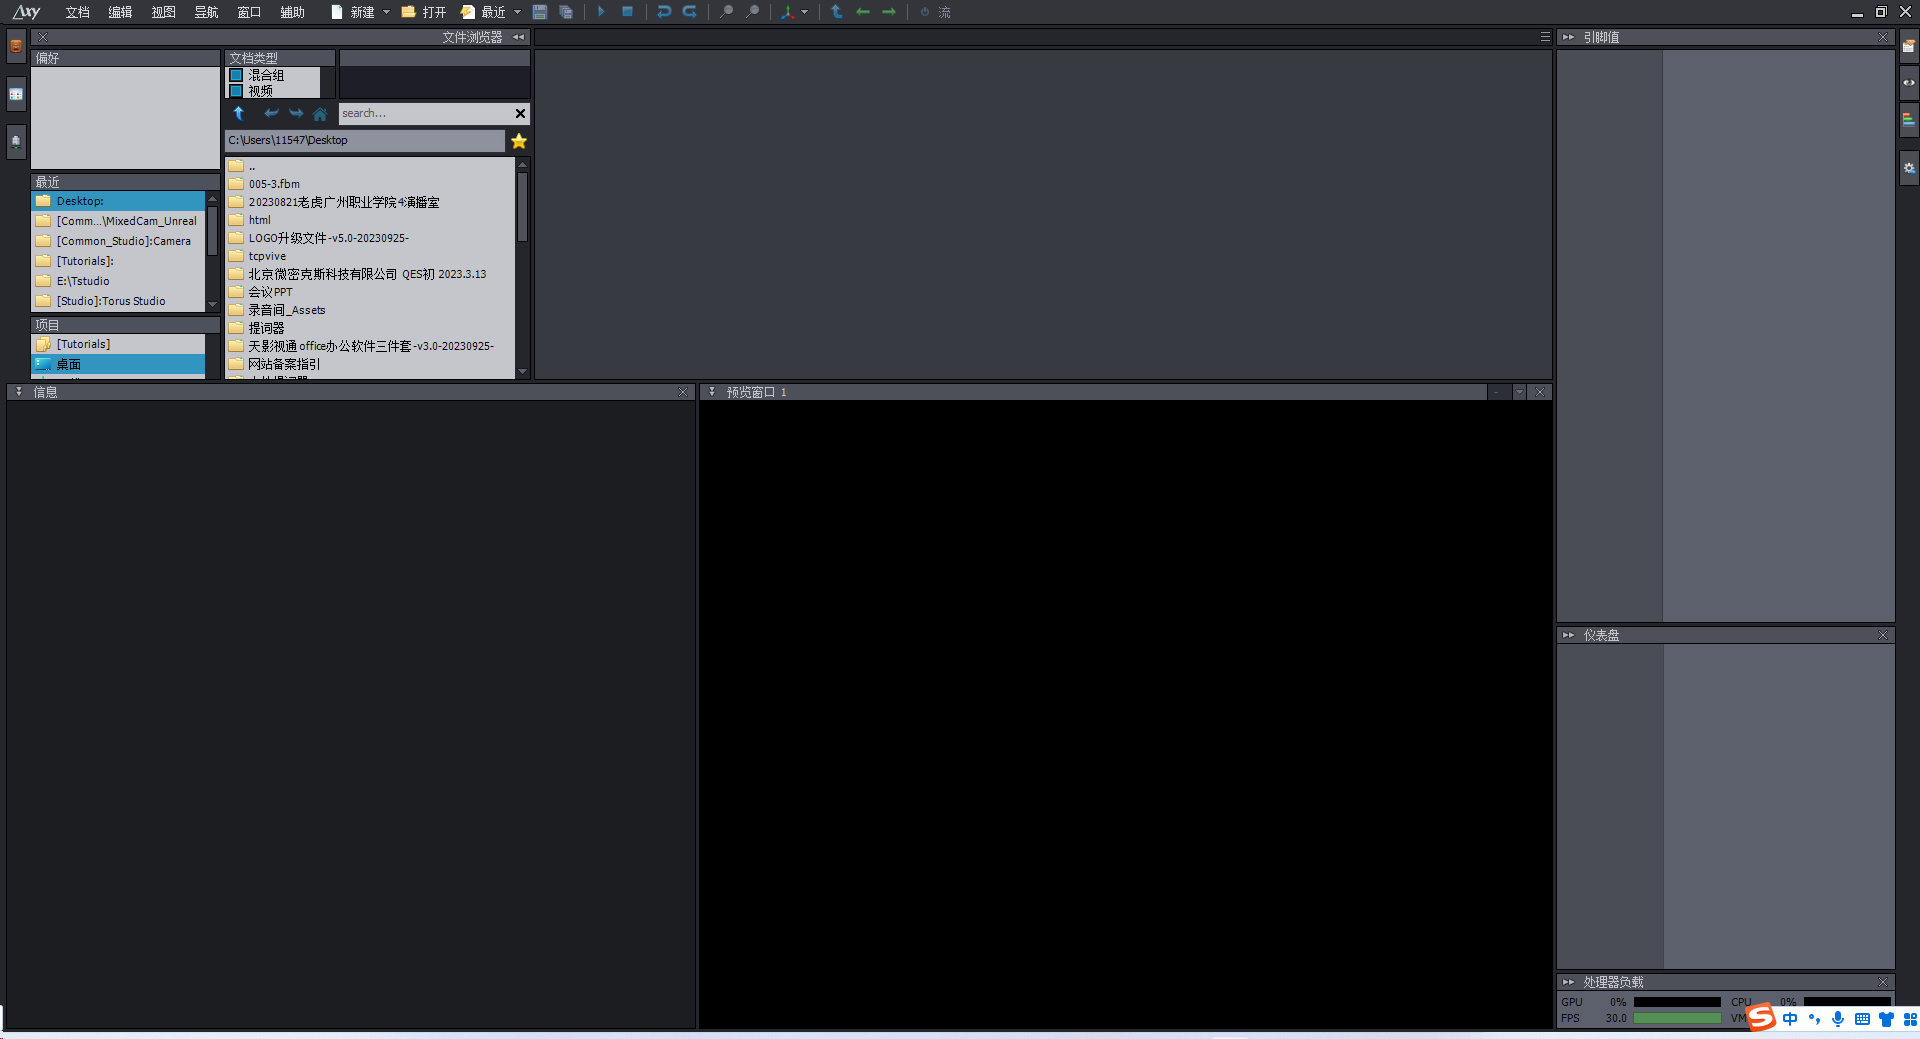Click the redo arrow icon
1920x1039 pixels.
tap(690, 12)
